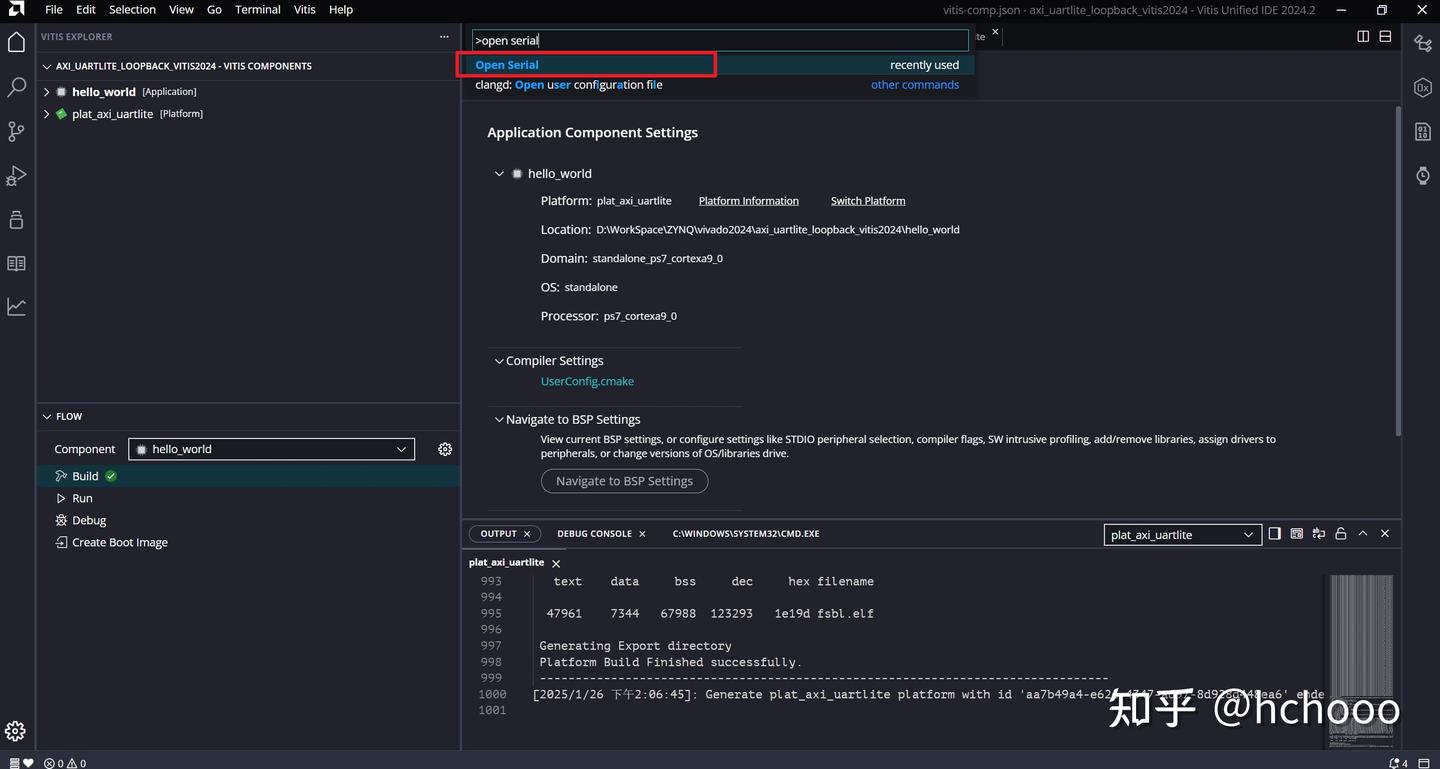The width and height of the screenshot is (1440, 769).
Task: Open Vitis Explorer more actions ellipsis
Action: 444,36
